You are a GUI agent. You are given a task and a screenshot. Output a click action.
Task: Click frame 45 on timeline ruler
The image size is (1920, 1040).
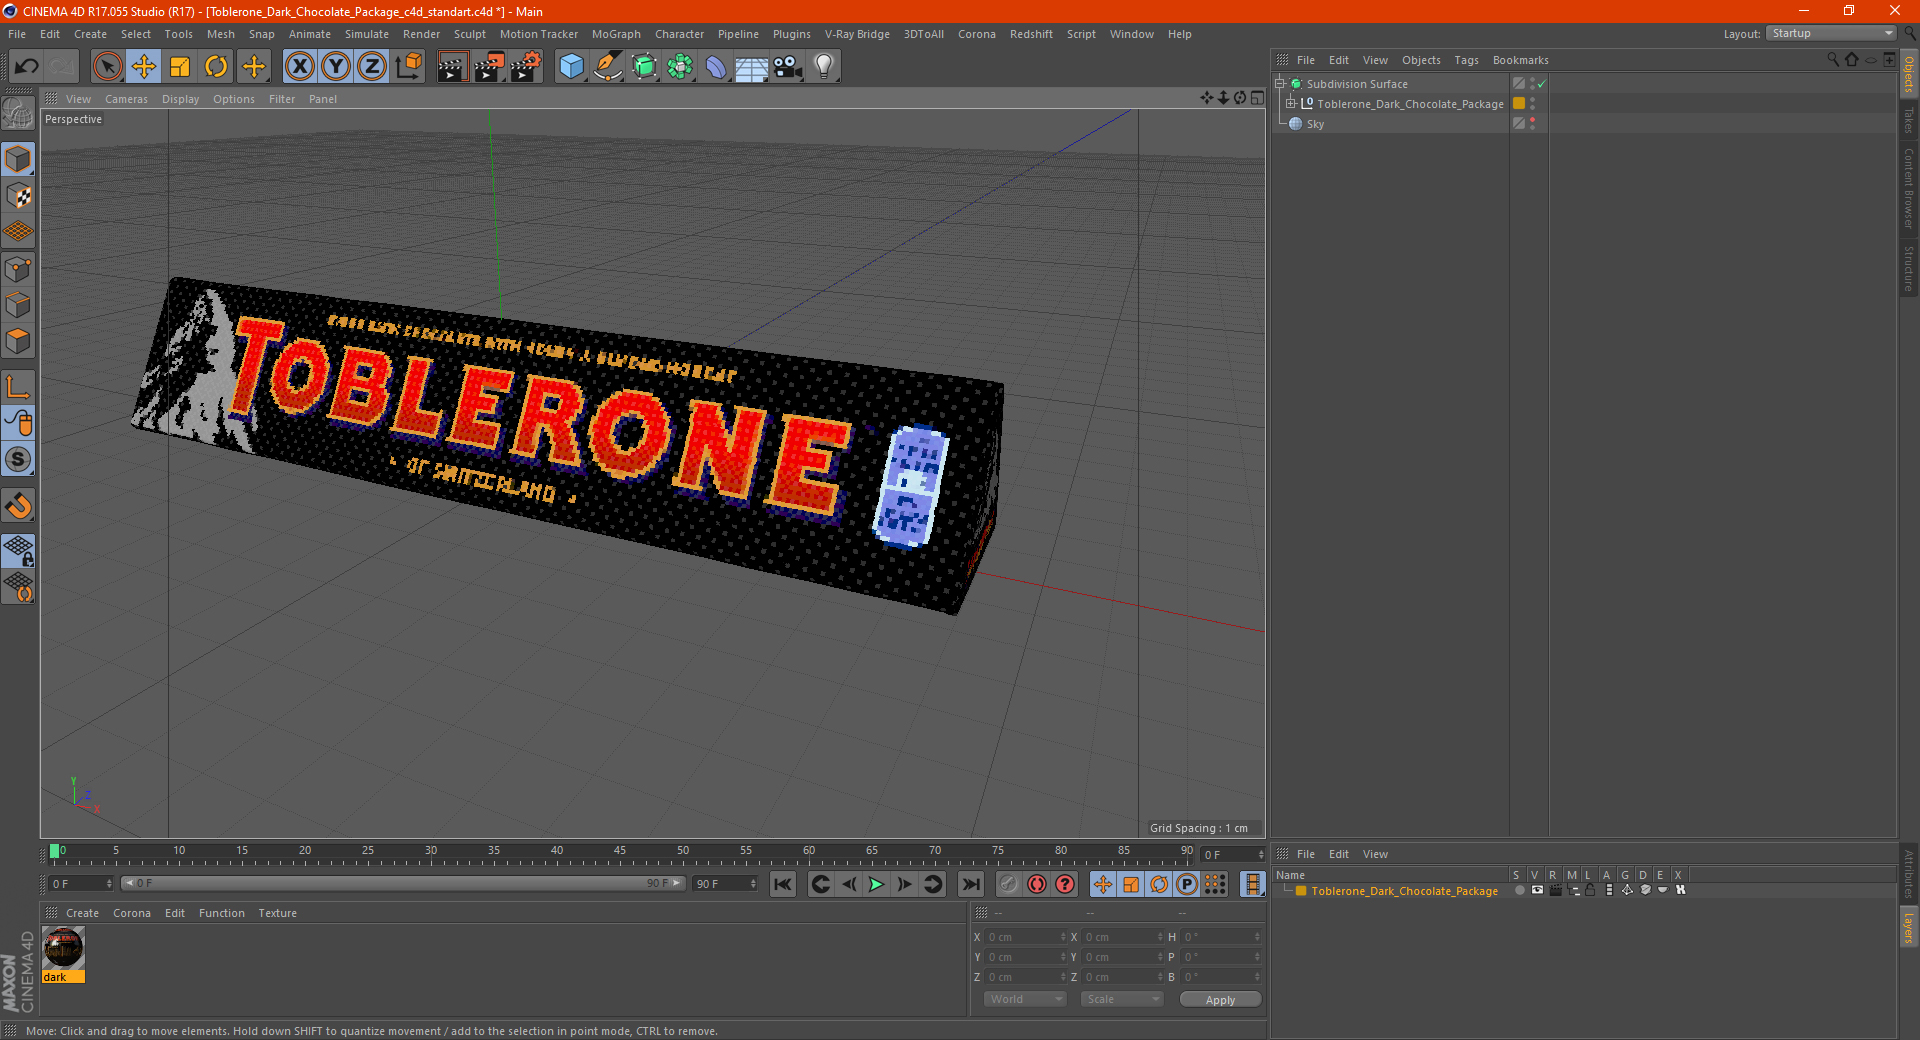[620, 853]
